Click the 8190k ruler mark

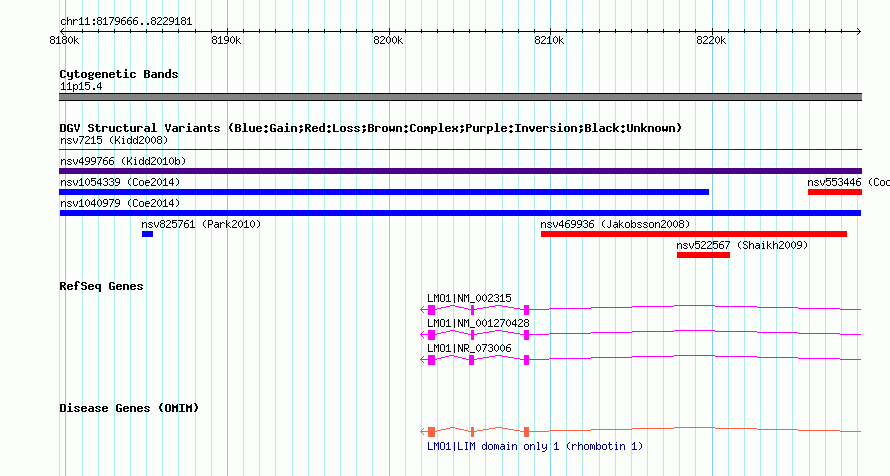pyautogui.click(x=226, y=40)
